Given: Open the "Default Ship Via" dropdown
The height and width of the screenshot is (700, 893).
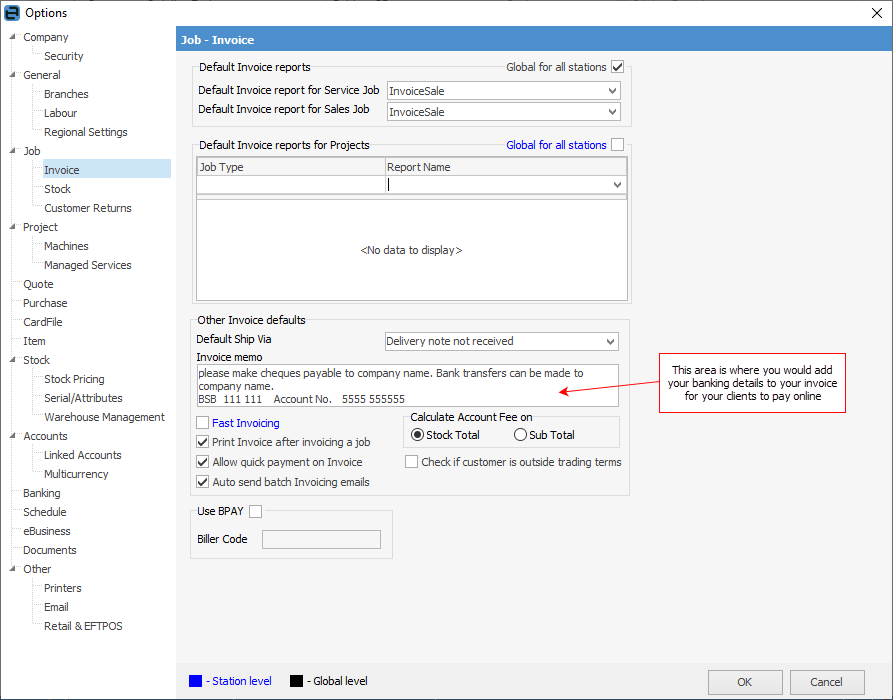Looking at the screenshot, I should pyautogui.click(x=611, y=341).
